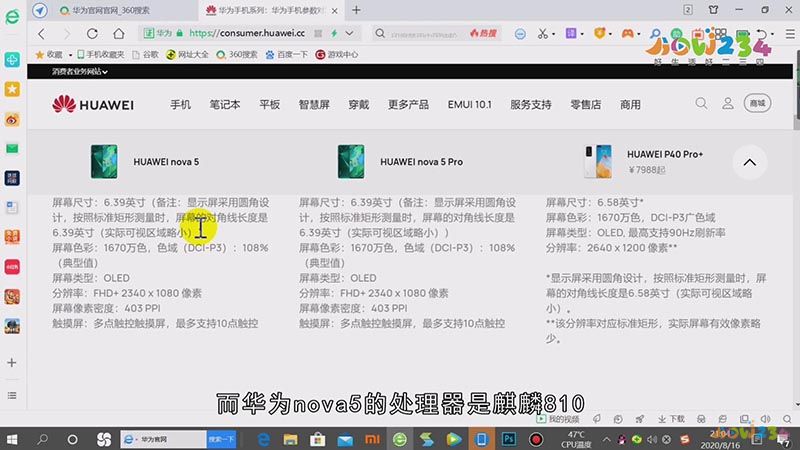Launch Photoshop from the taskbar
This screenshot has height=450, width=800.
[x=509, y=439]
